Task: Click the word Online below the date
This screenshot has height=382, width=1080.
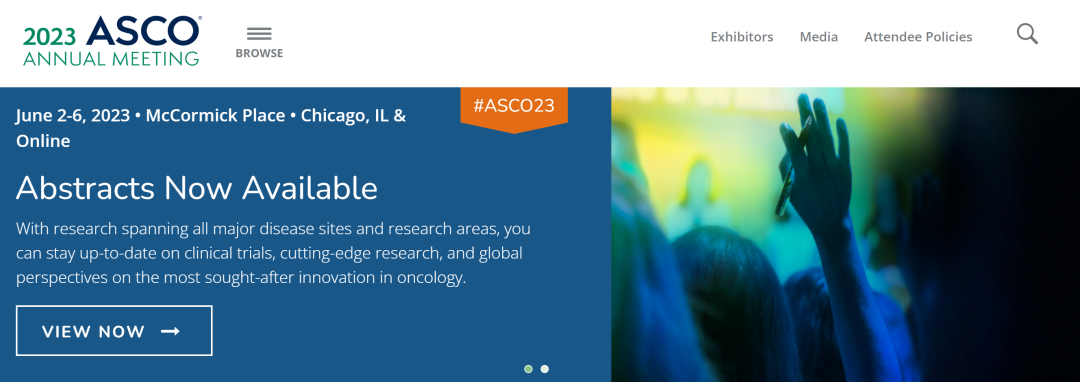Action: tap(43, 141)
